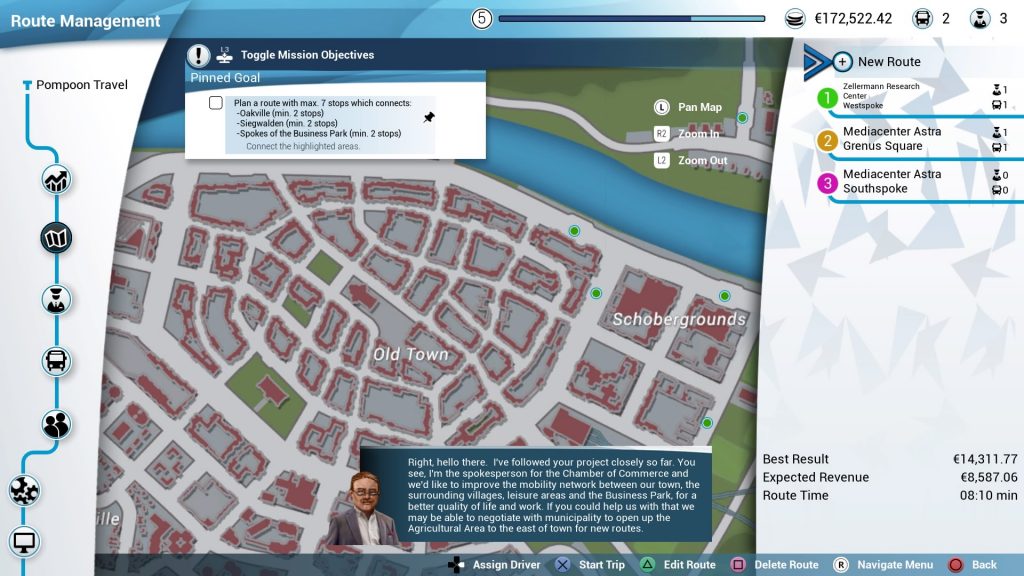
Task: Click Start Trip in bottom bar
Action: click(601, 565)
